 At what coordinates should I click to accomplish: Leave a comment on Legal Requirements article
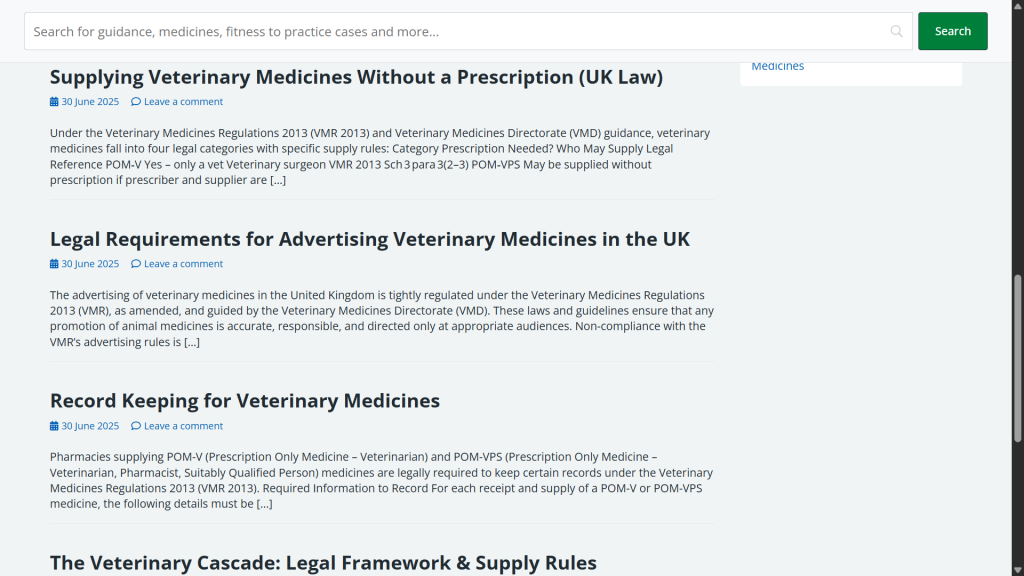coord(183,264)
